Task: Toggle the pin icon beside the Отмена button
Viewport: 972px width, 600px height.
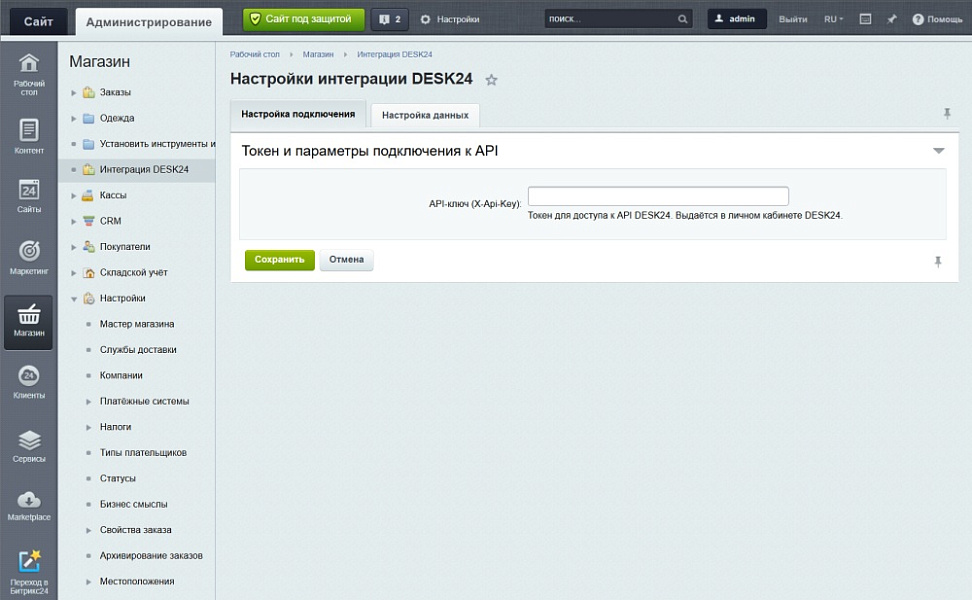Action: pyautogui.click(x=938, y=261)
